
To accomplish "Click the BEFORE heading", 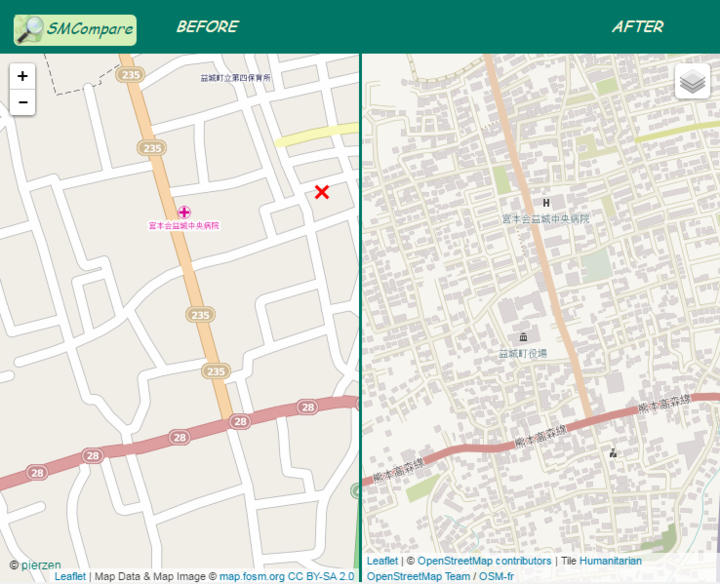I will pos(207,27).
